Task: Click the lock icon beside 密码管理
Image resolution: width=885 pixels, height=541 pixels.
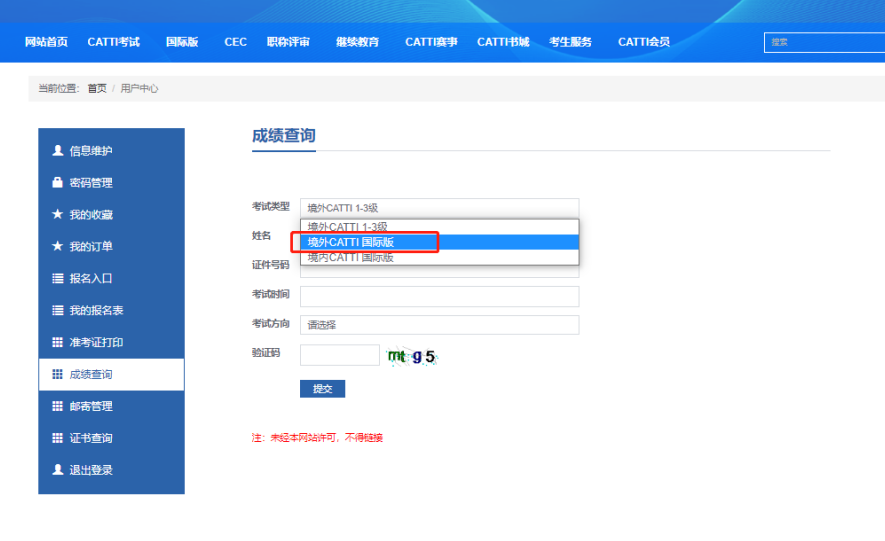Action: click(x=58, y=182)
